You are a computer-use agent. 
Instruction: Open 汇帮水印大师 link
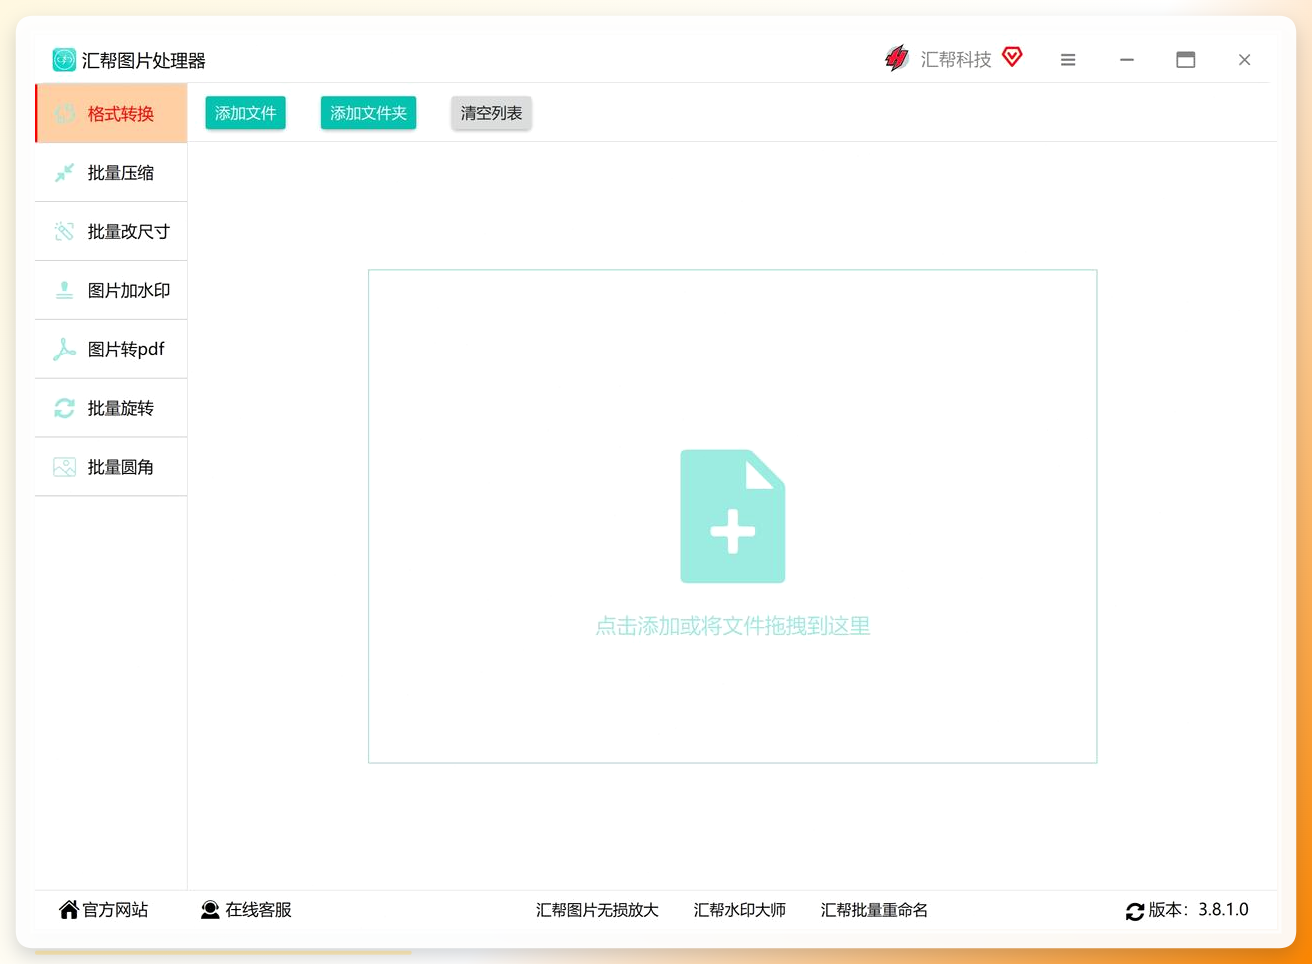[x=740, y=910]
